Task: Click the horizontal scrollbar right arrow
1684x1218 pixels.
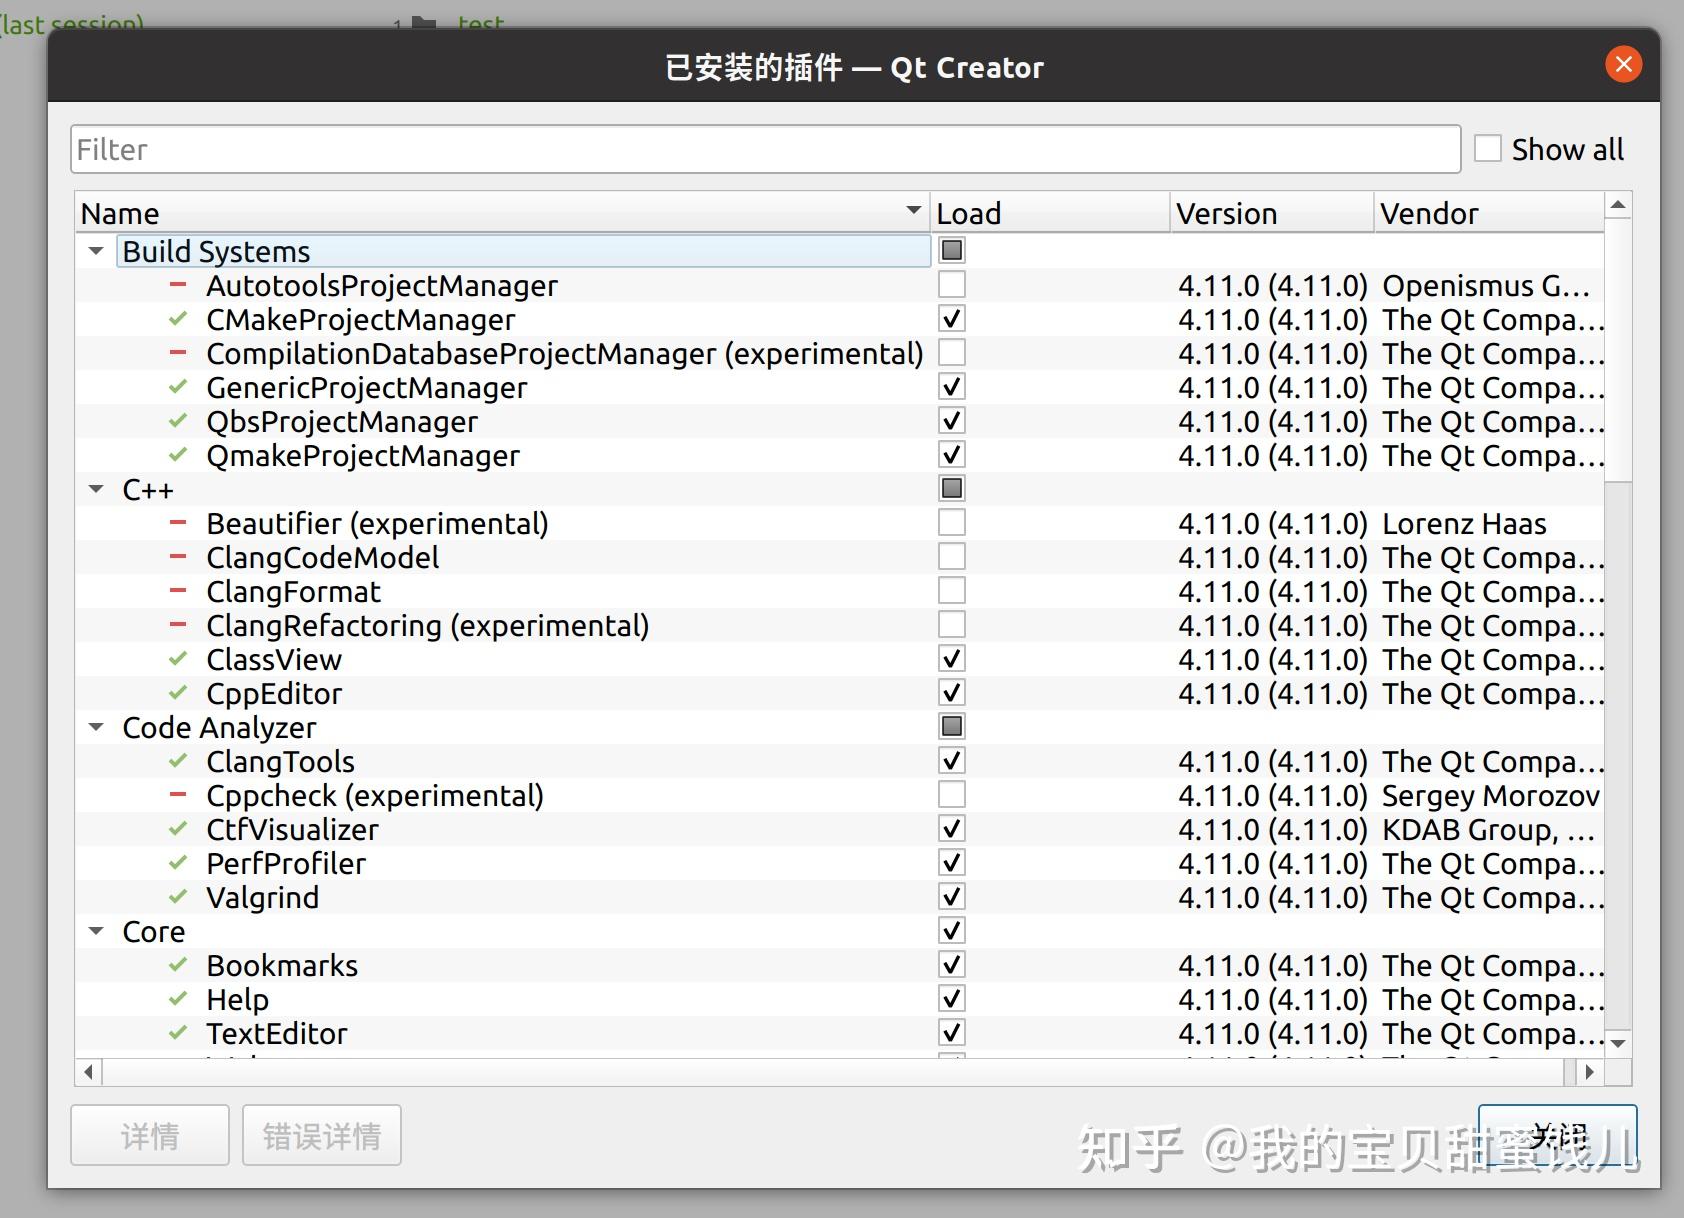Action: coord(1590,1072)
